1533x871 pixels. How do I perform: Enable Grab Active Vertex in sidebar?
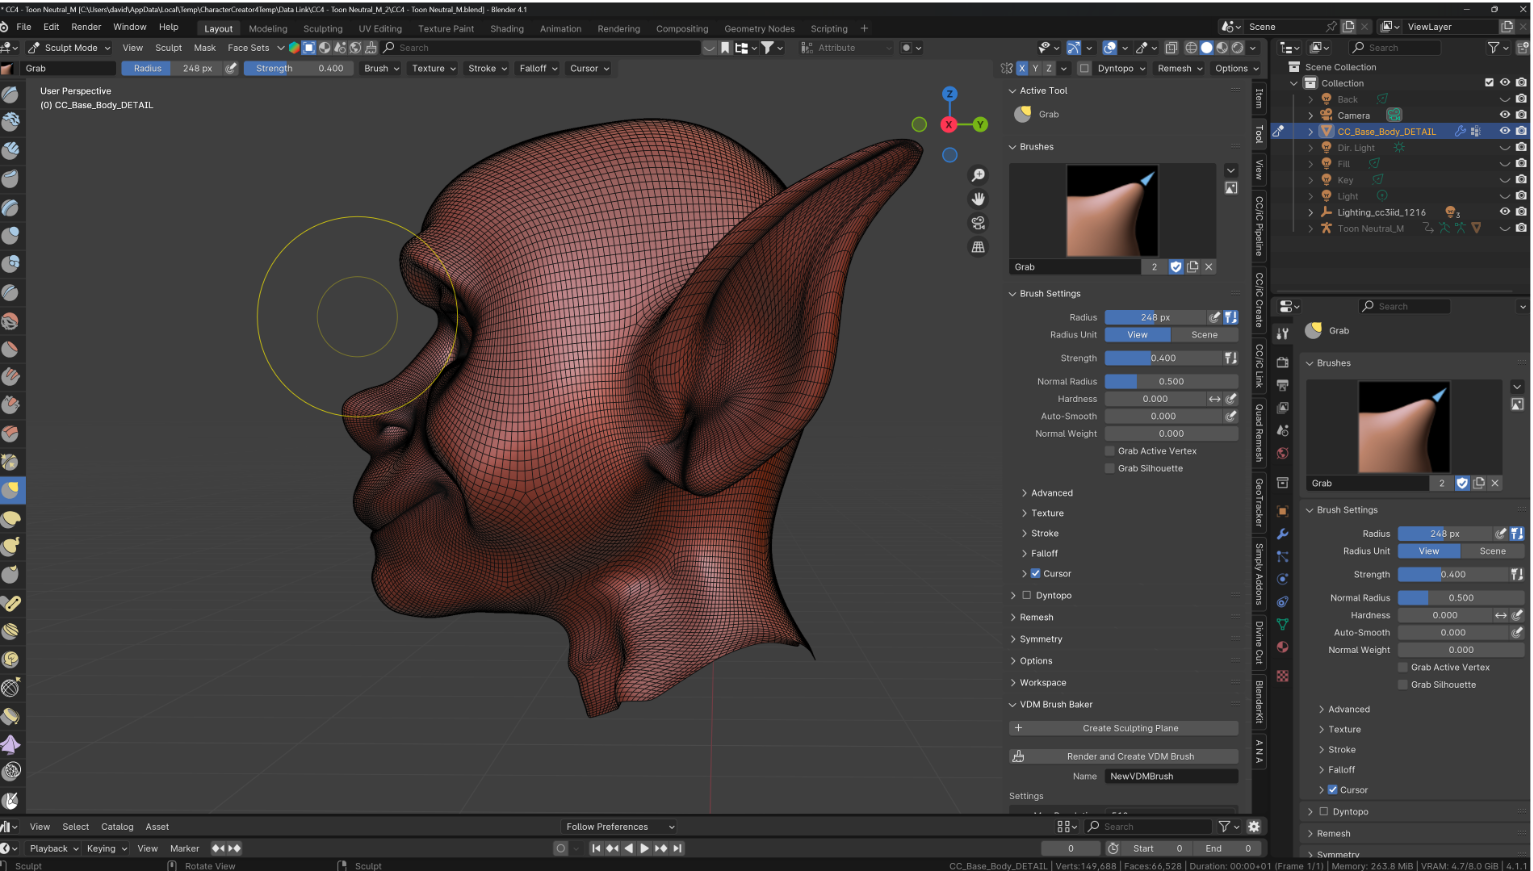[1110, 451]
